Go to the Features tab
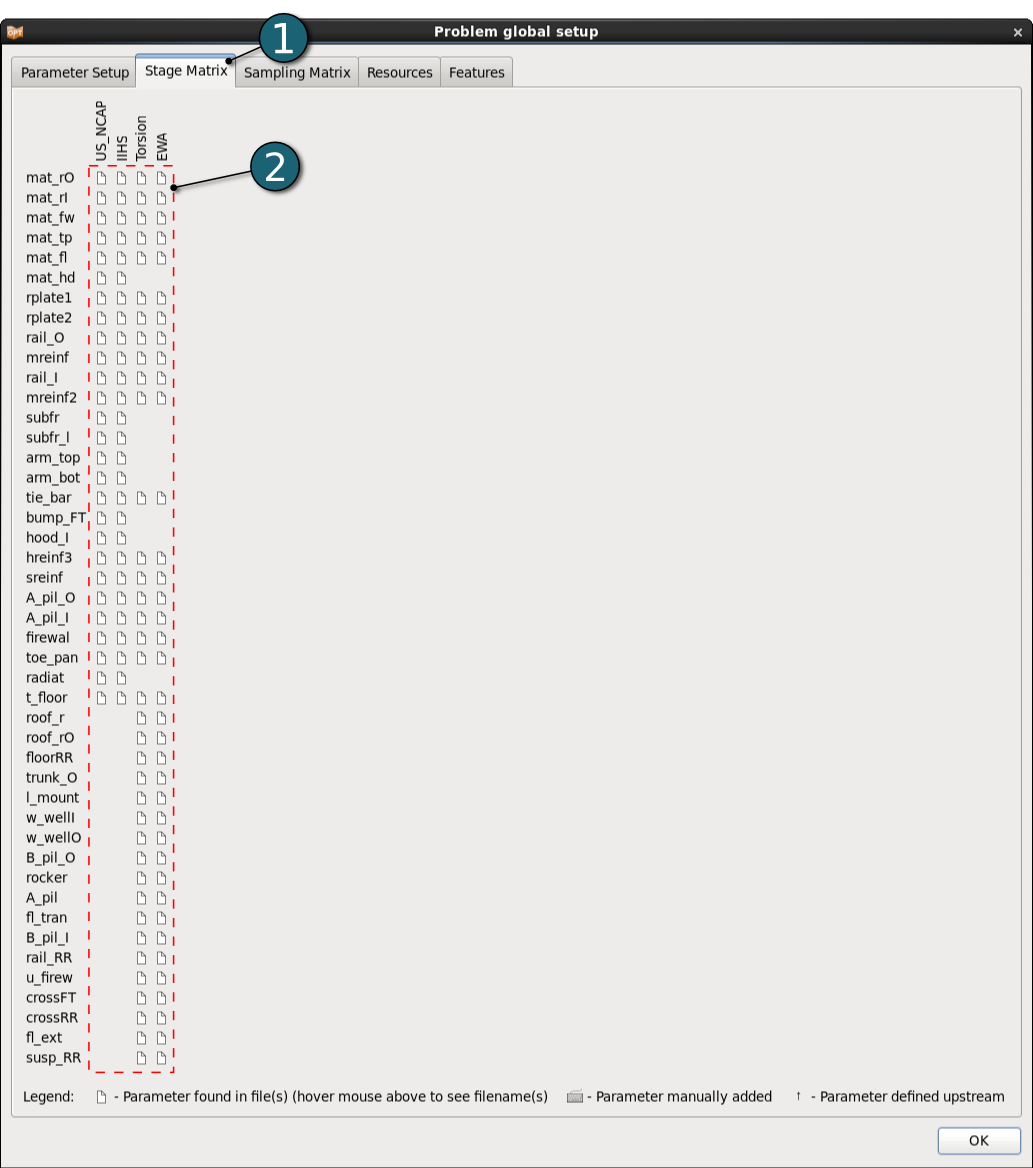 476,72
